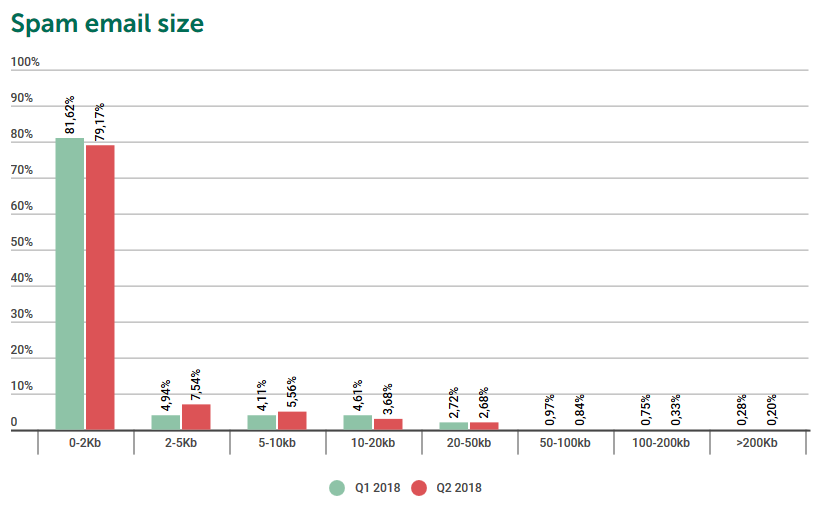Select the red 5-10kb bar
832x506 pixels.
tap(292, 420)
